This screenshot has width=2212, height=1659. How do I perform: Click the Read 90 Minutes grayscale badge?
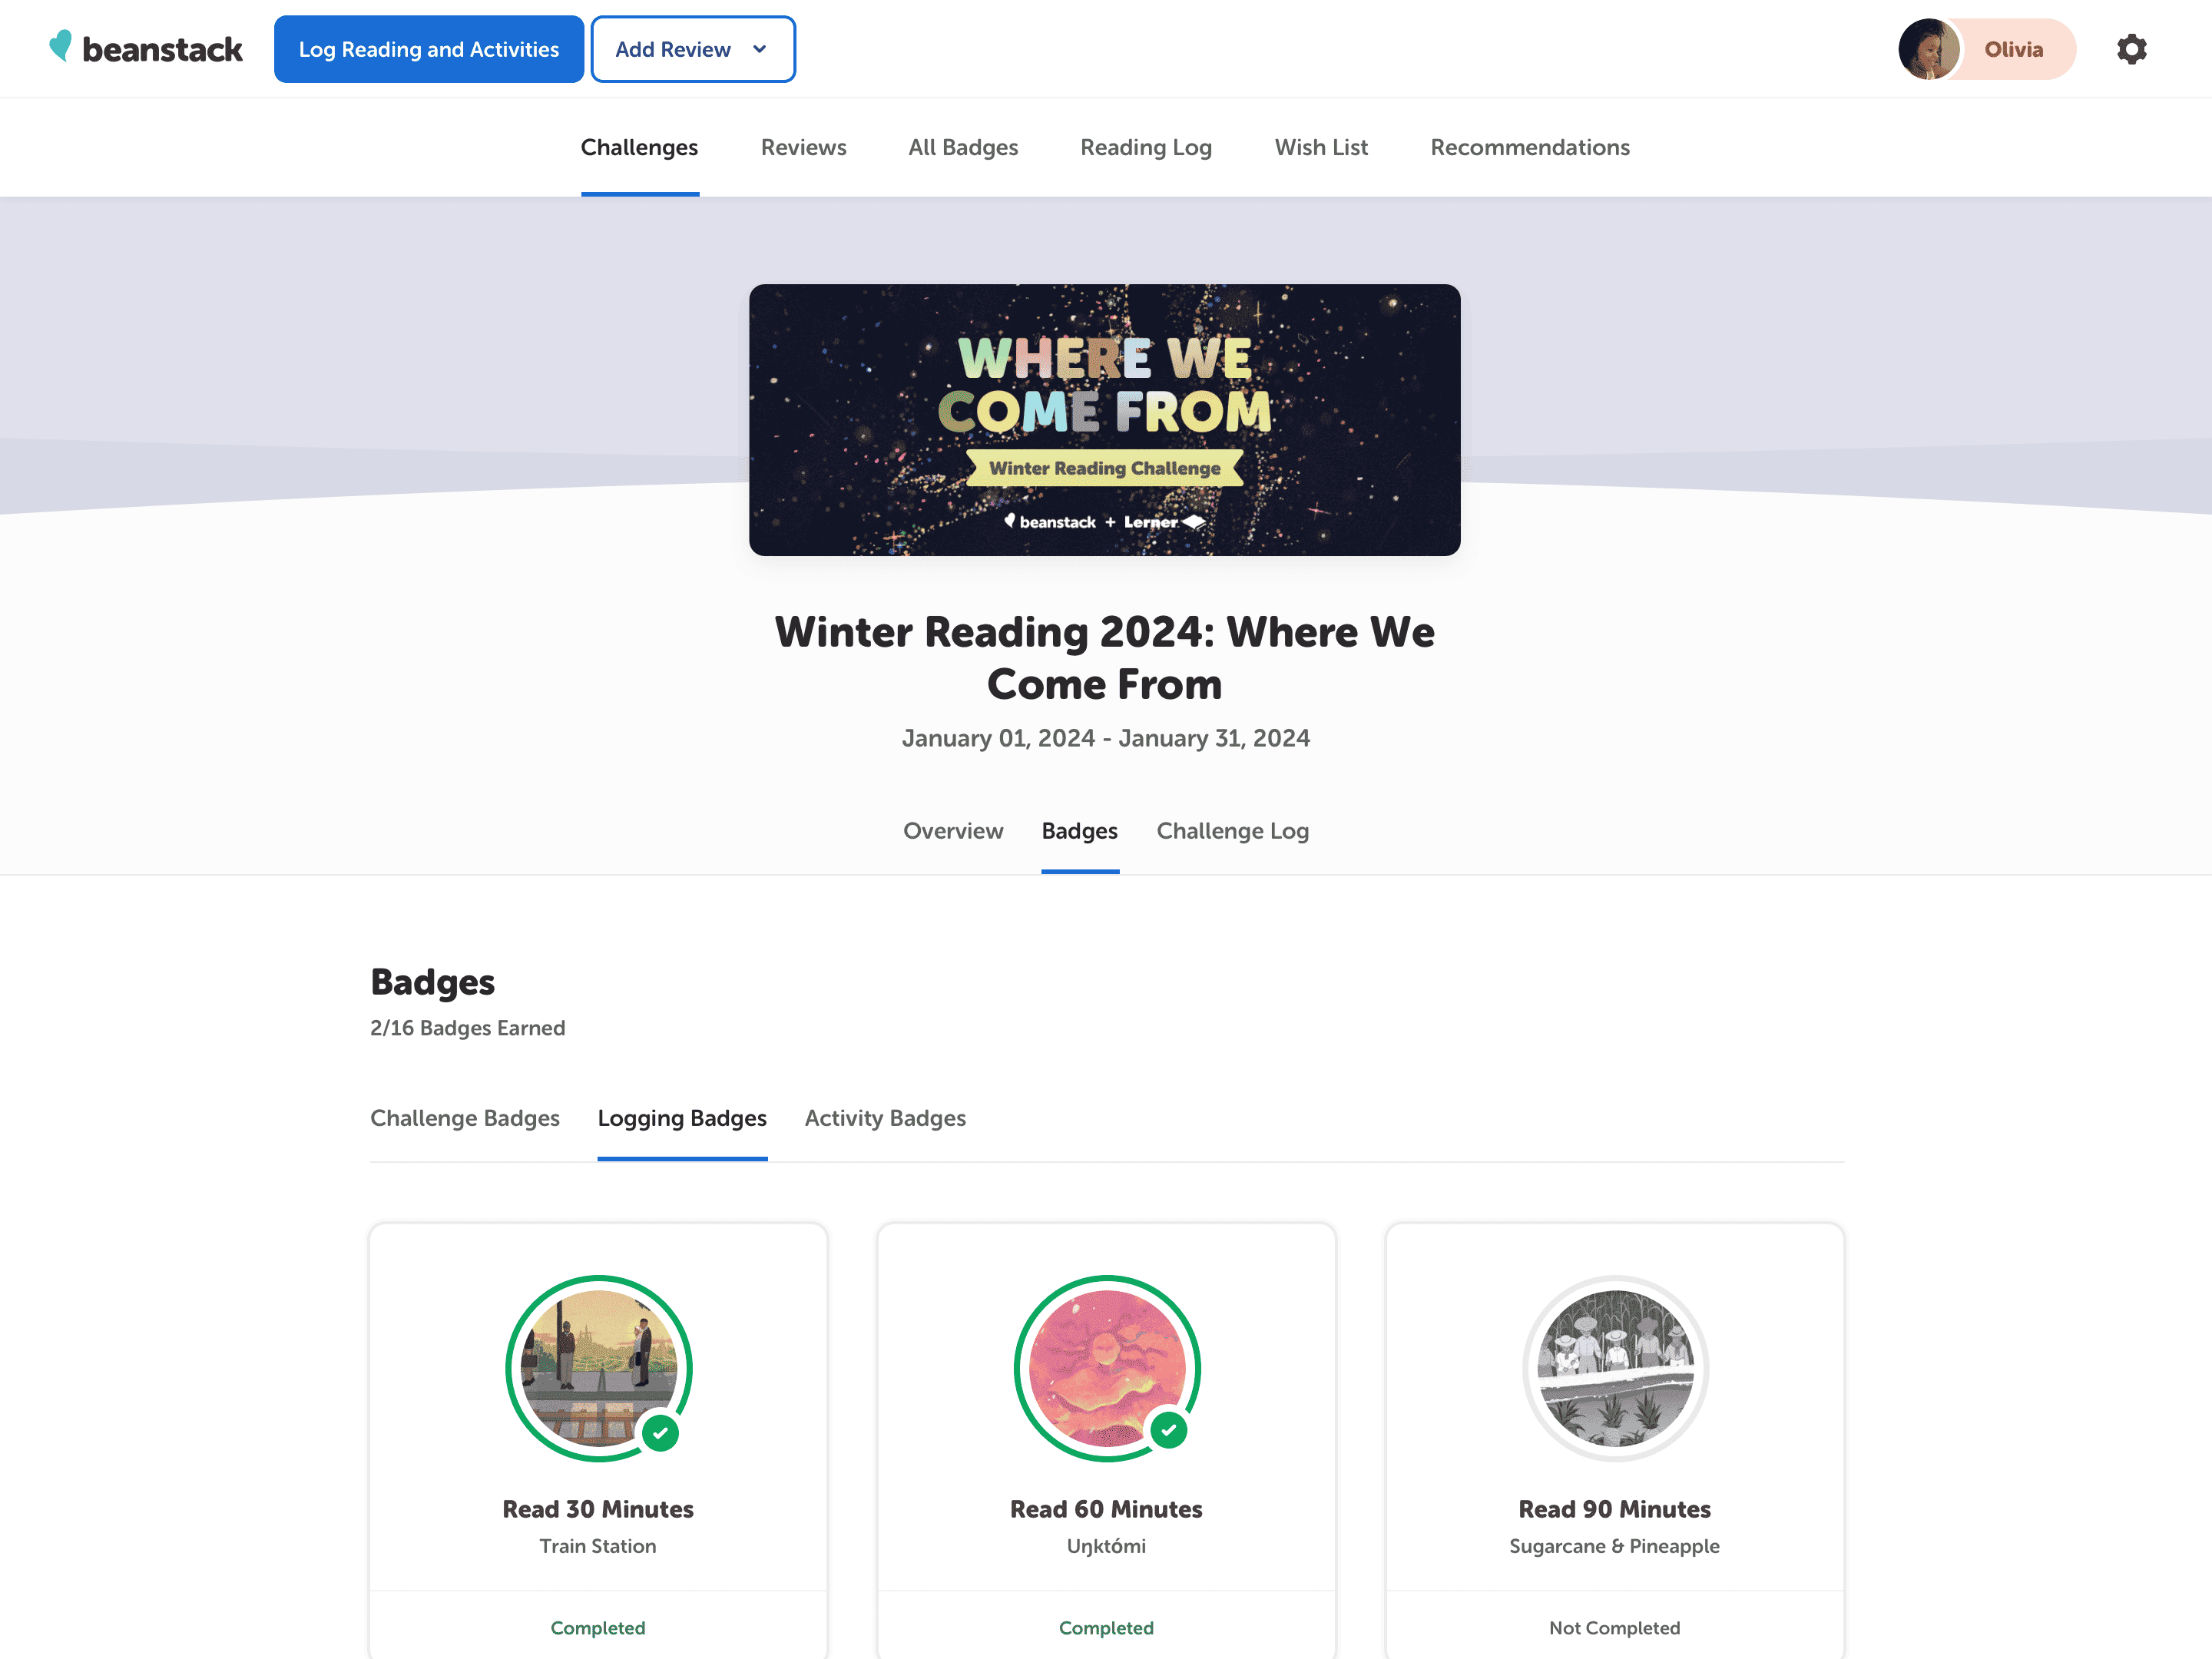1614,1367
